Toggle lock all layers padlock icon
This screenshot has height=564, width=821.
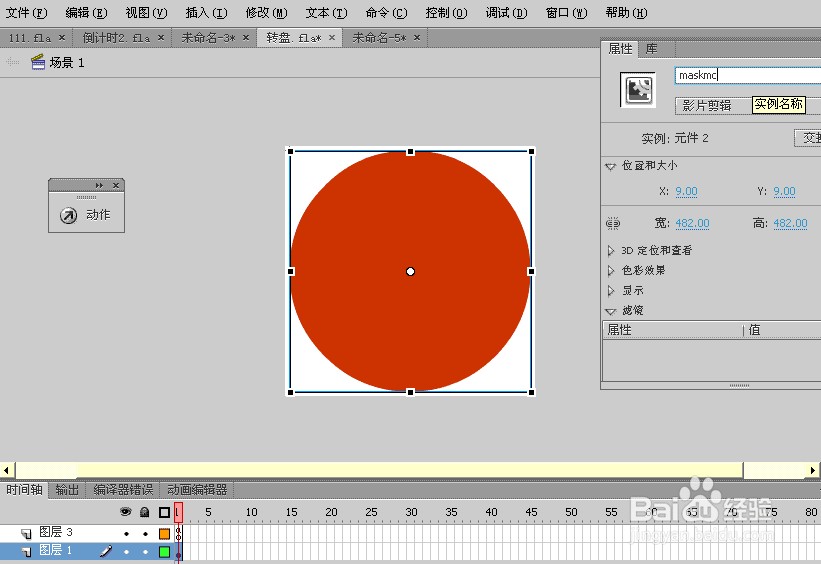click(145, 512)
